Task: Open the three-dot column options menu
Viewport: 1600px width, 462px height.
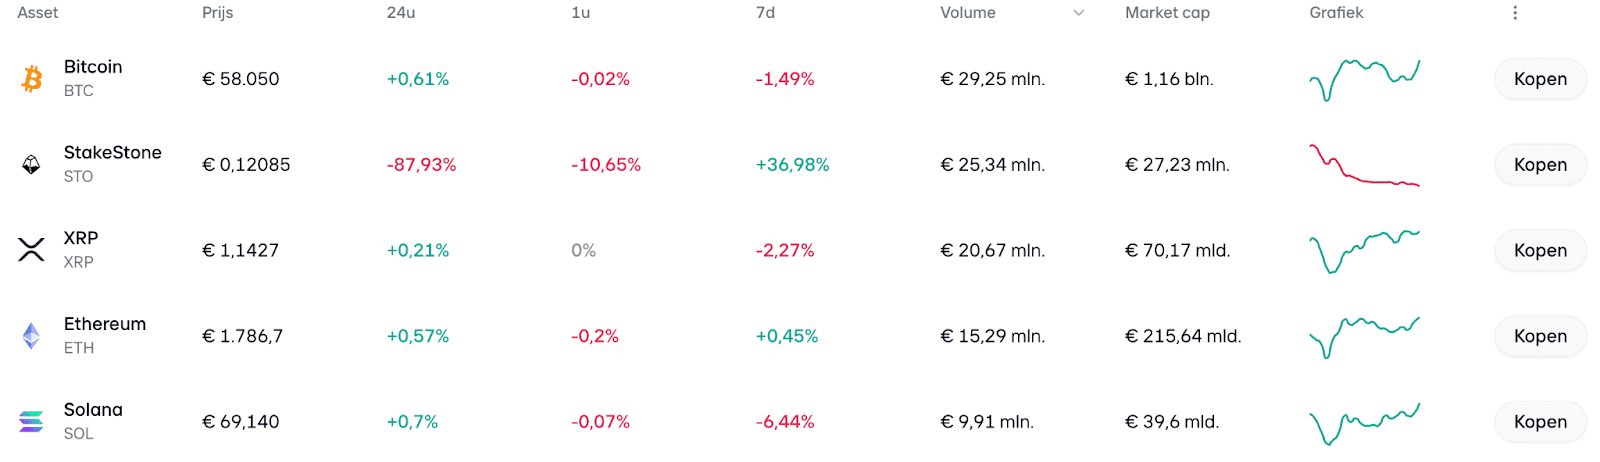Action: pos(1515,13)
